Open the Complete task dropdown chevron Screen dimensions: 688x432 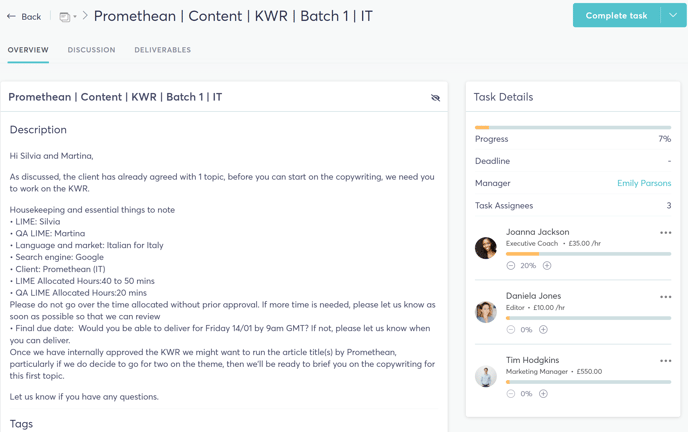[x=673, y=15]
